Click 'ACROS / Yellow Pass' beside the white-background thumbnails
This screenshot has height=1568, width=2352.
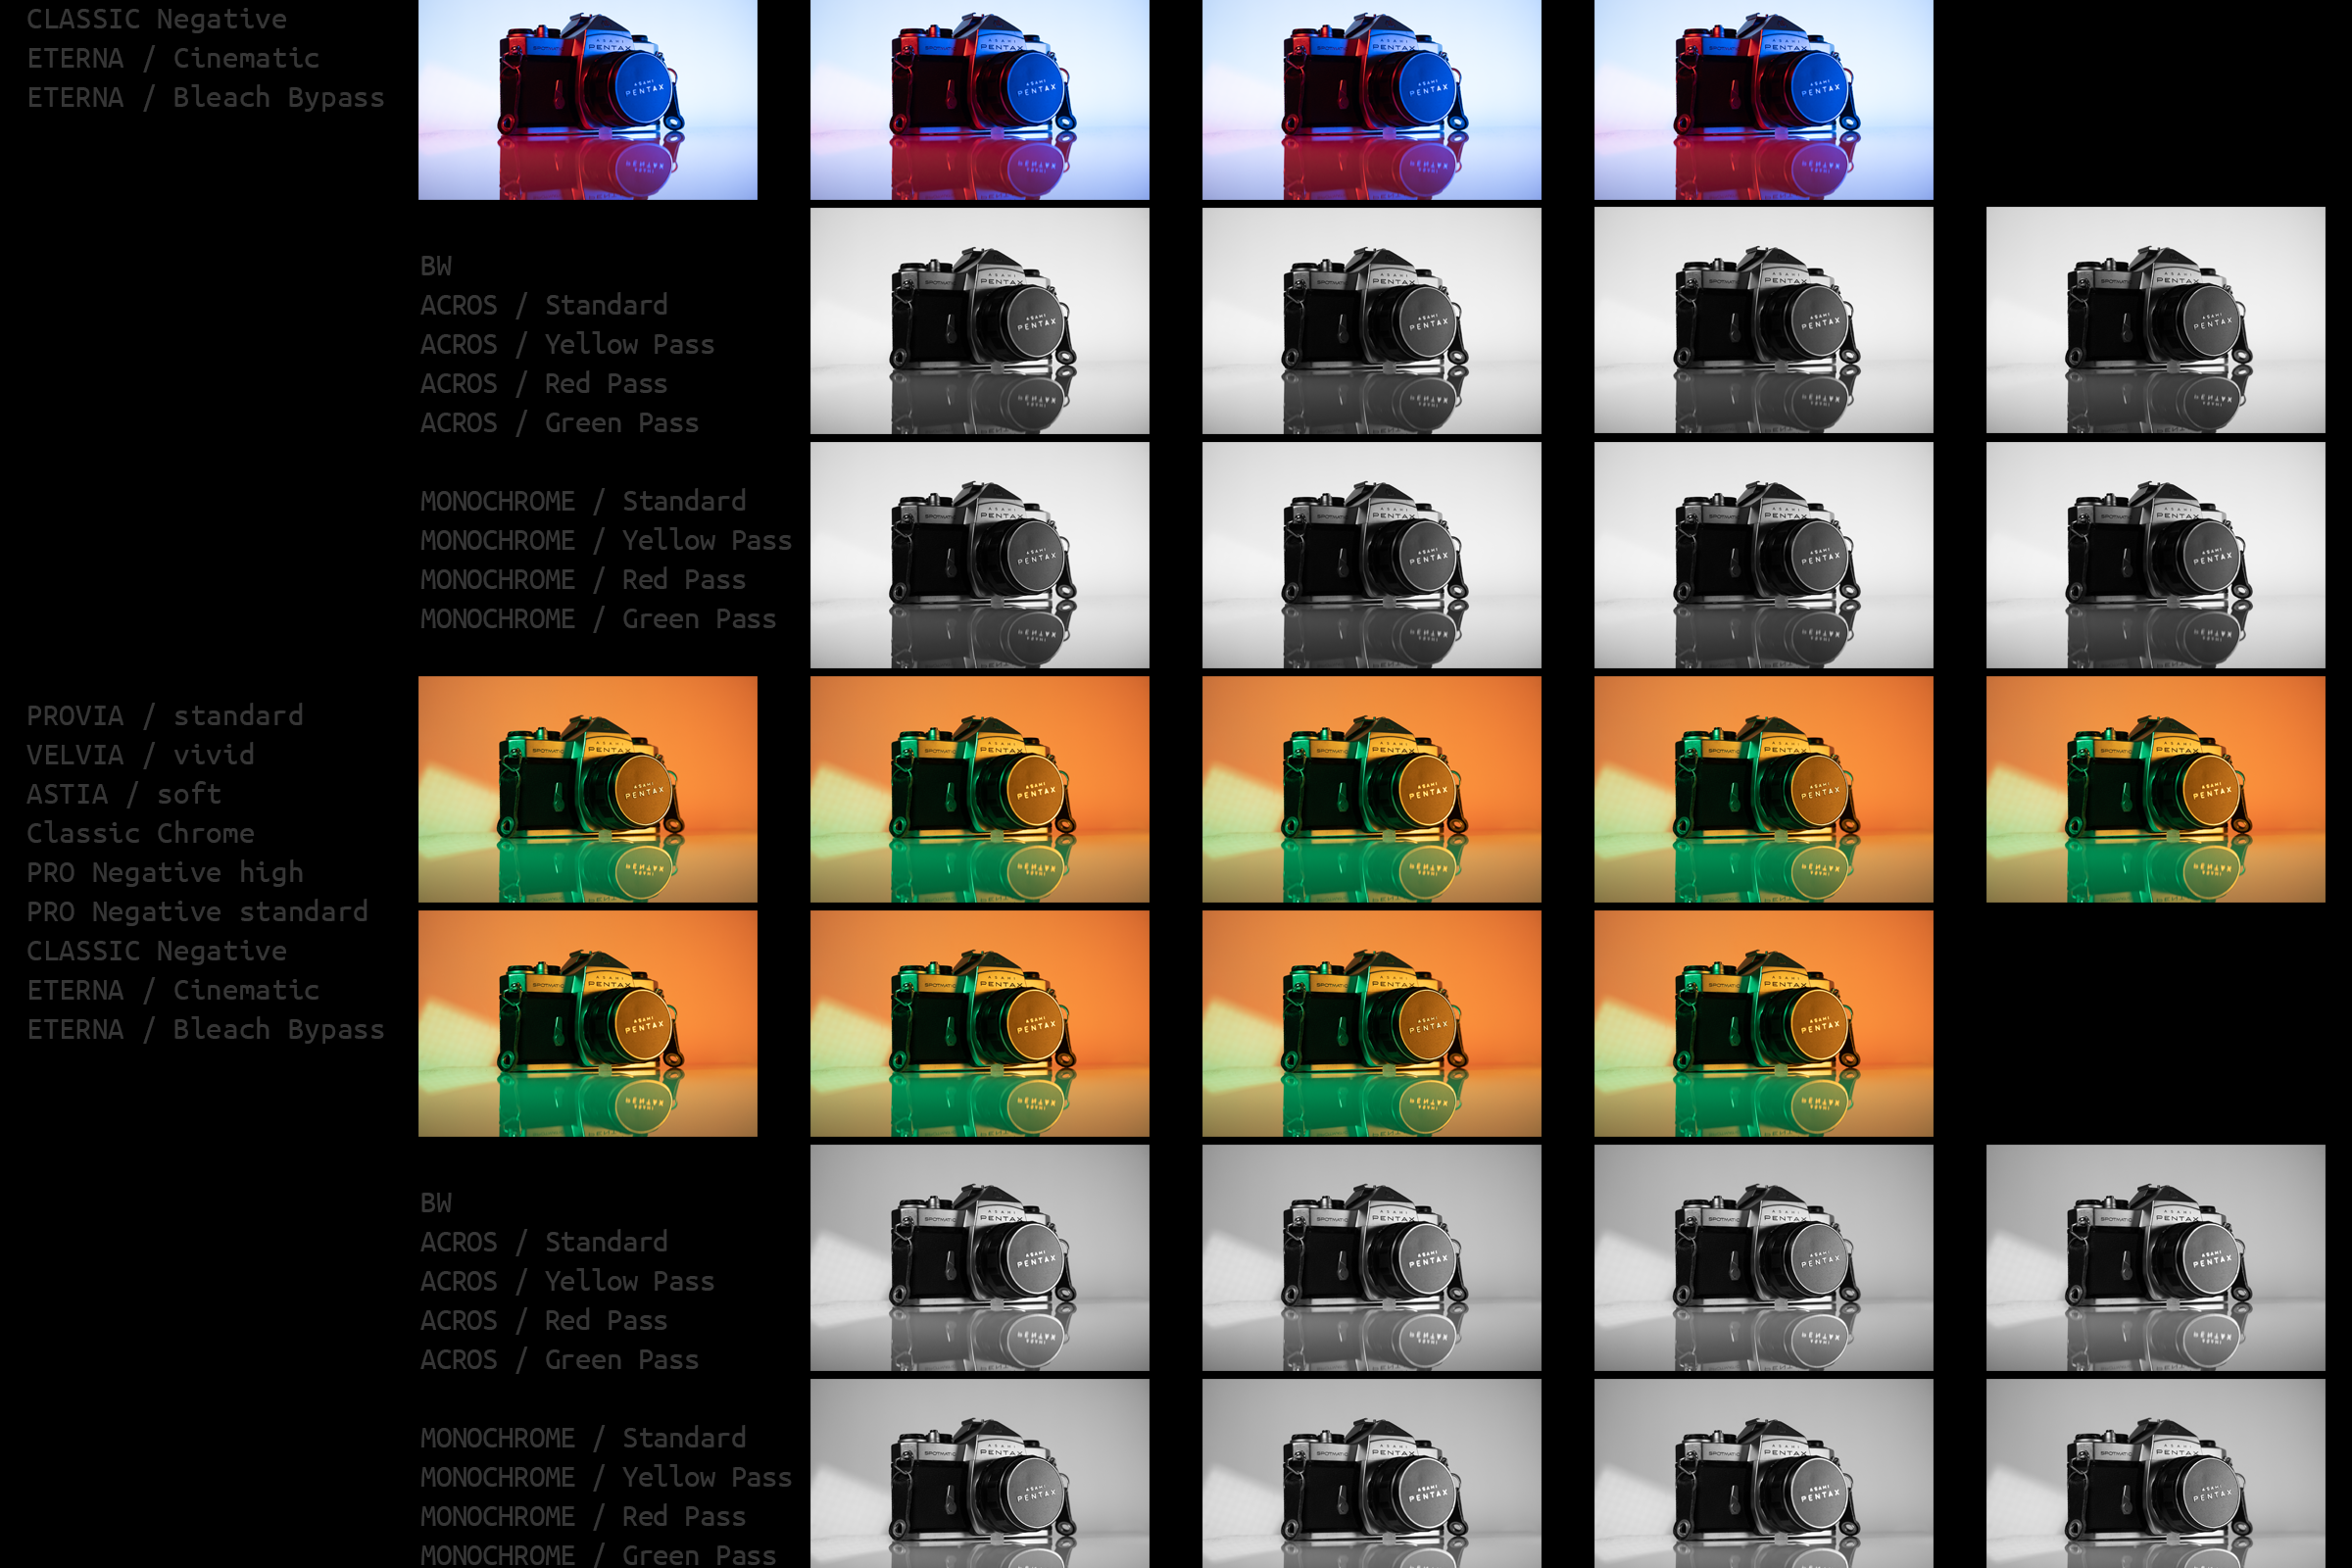[x=567, y=345]
